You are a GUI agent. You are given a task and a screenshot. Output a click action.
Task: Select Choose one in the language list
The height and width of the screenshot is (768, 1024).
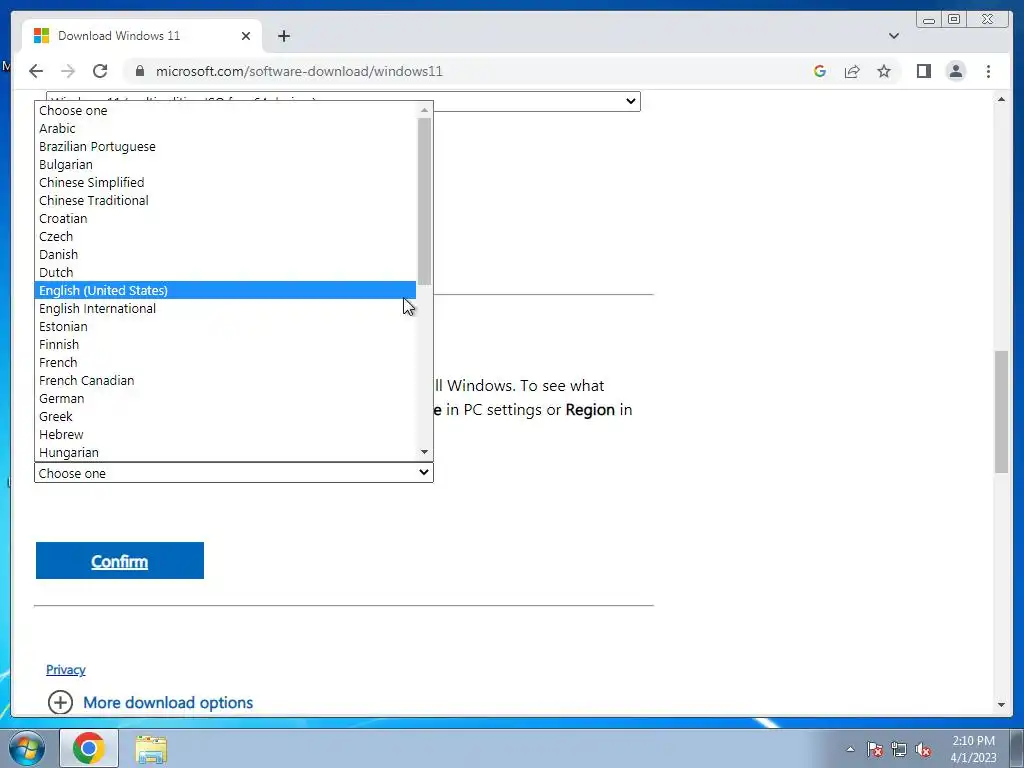(225, 110)
